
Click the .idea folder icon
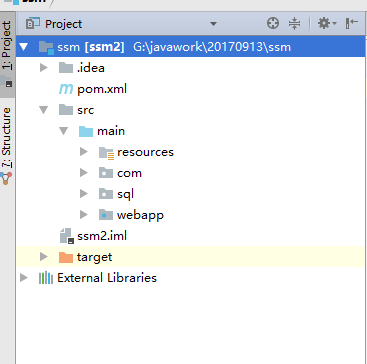[66, 68]
